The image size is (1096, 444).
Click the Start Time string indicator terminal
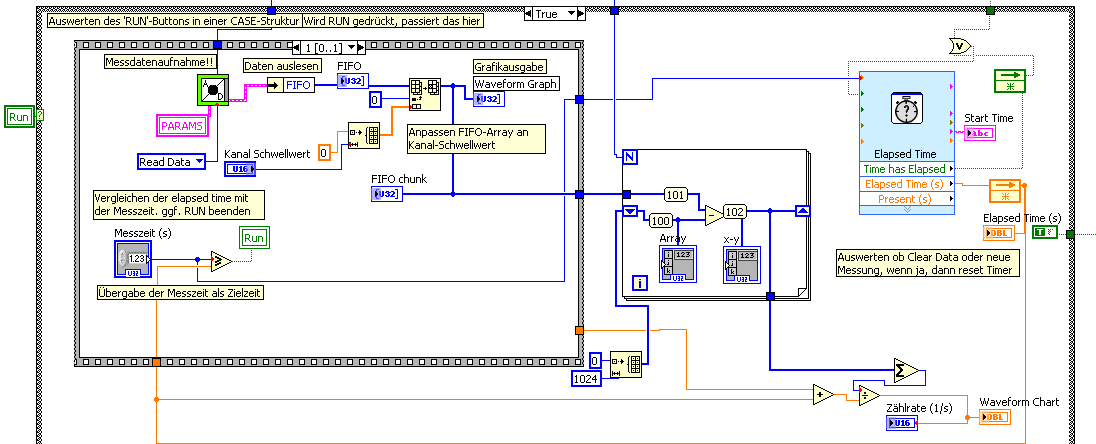(979, 134)
